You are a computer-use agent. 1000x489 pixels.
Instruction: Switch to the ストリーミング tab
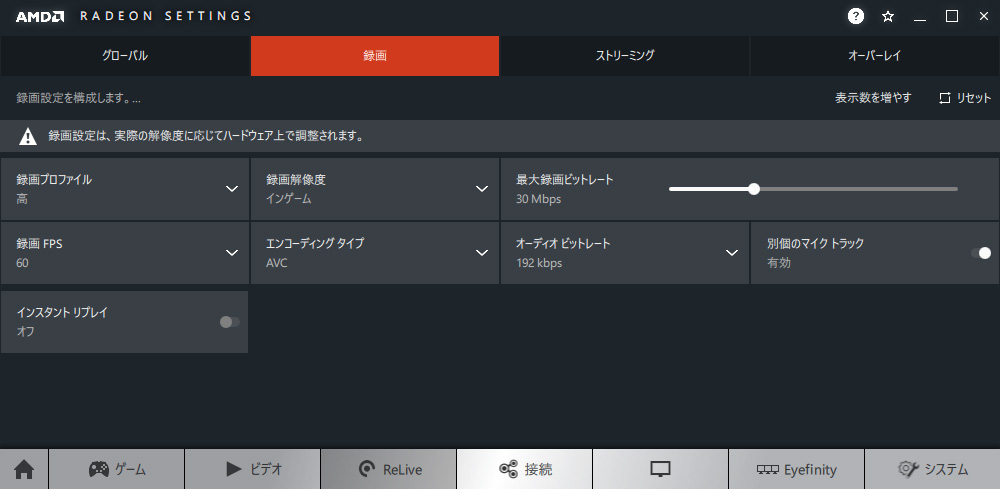click(x=625, y=55)
